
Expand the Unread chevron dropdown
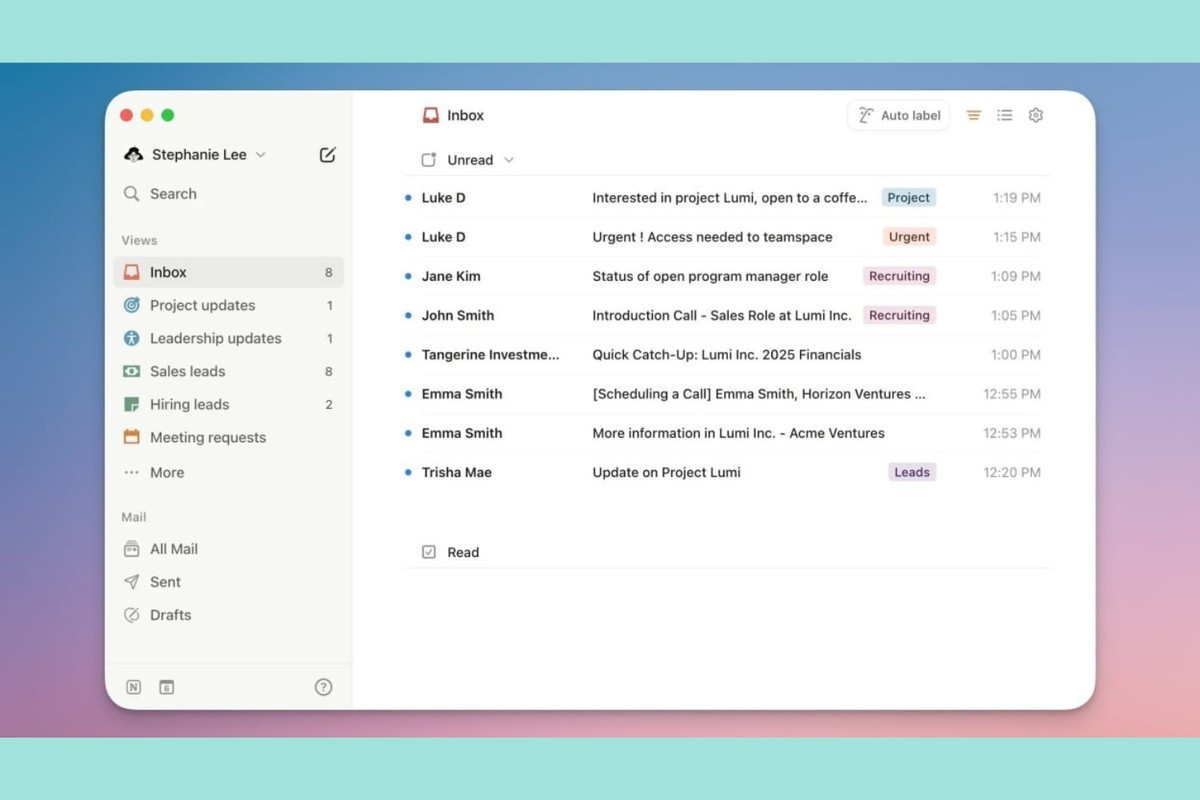509,160
